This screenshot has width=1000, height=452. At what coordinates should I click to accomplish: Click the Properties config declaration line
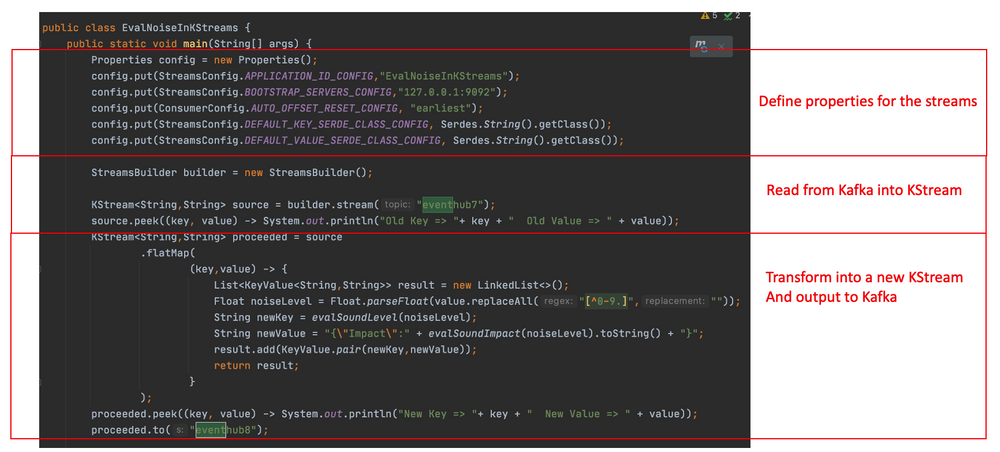[x=204, y=61]
